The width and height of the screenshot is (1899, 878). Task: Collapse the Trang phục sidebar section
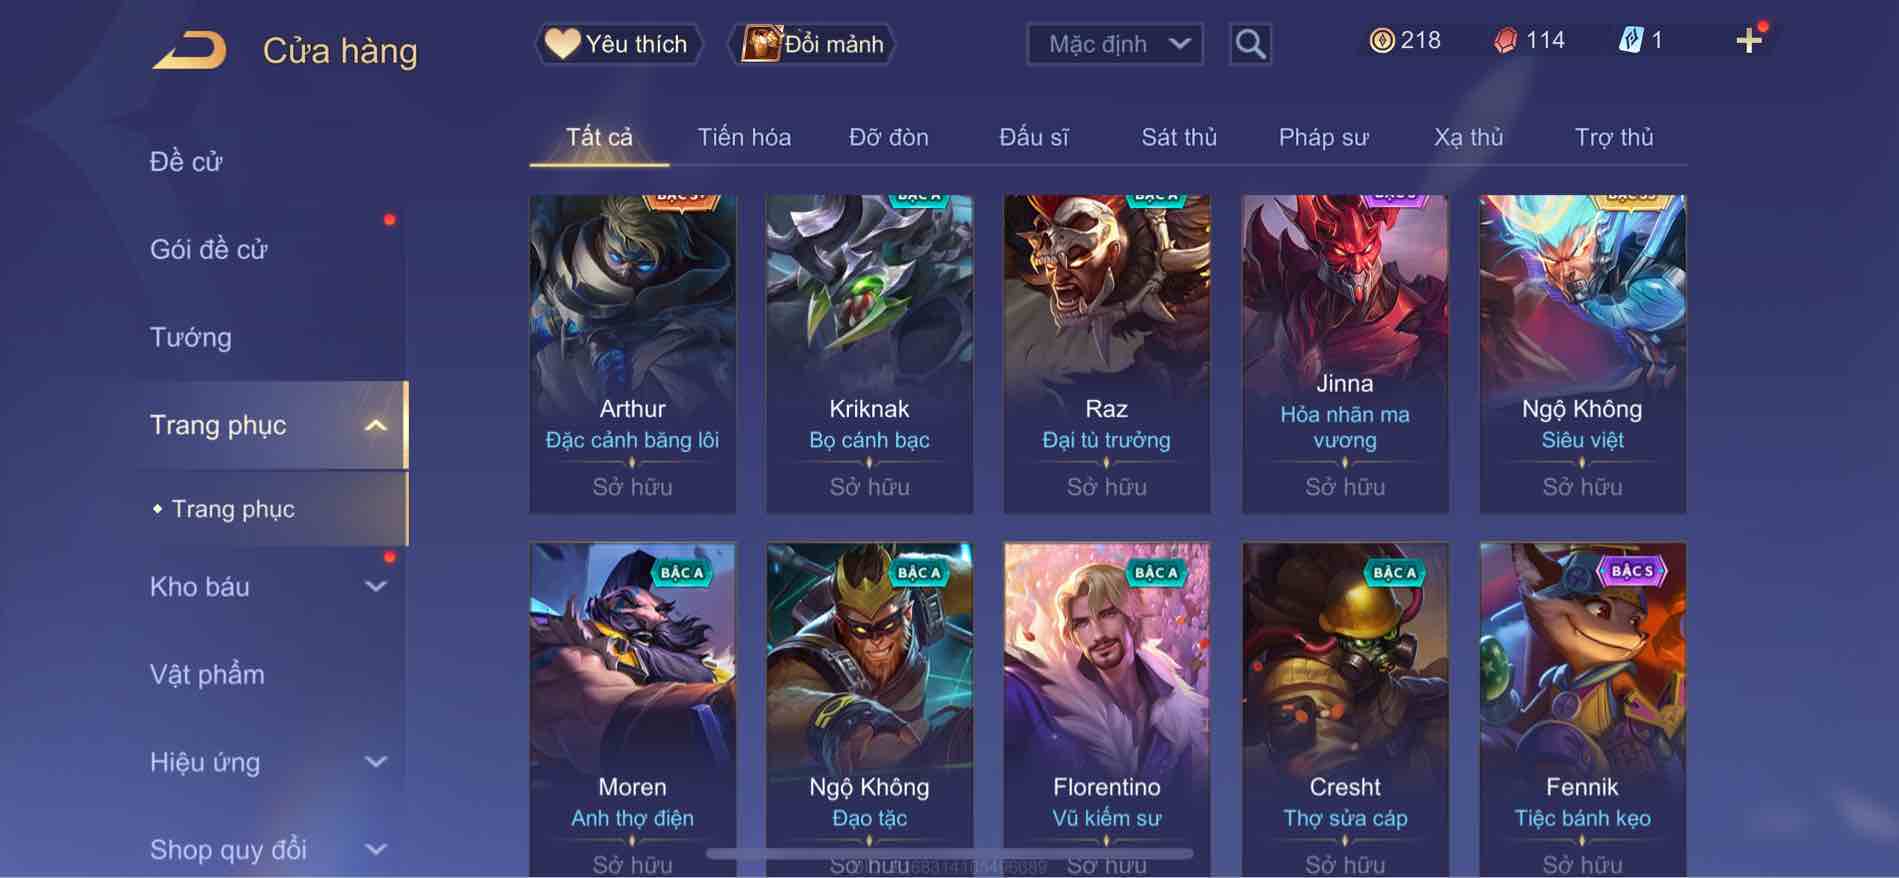point(376,425)
